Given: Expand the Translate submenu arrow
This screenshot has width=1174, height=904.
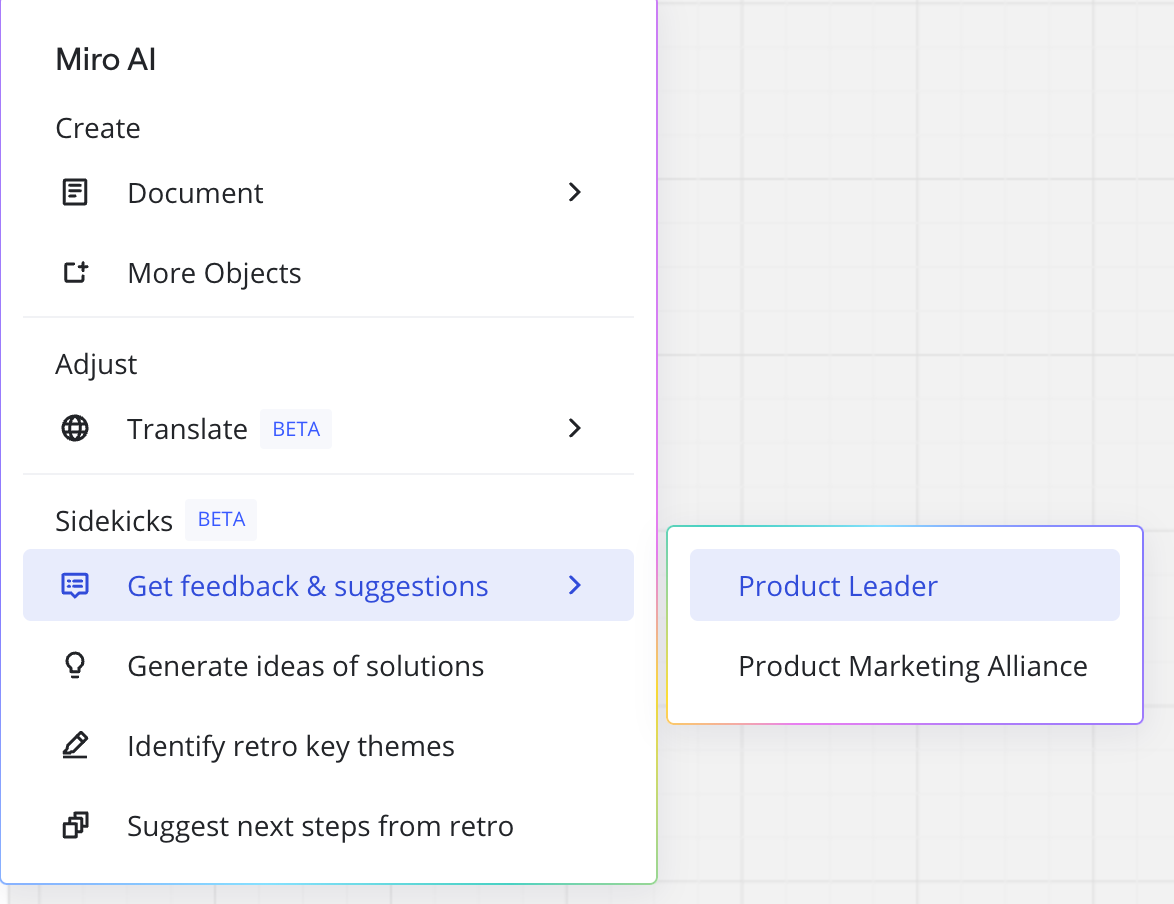Looking at the screenshot, I should [x=575, y=429].
